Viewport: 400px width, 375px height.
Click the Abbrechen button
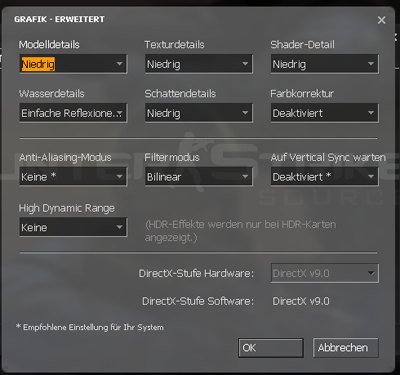coord(346,348)
